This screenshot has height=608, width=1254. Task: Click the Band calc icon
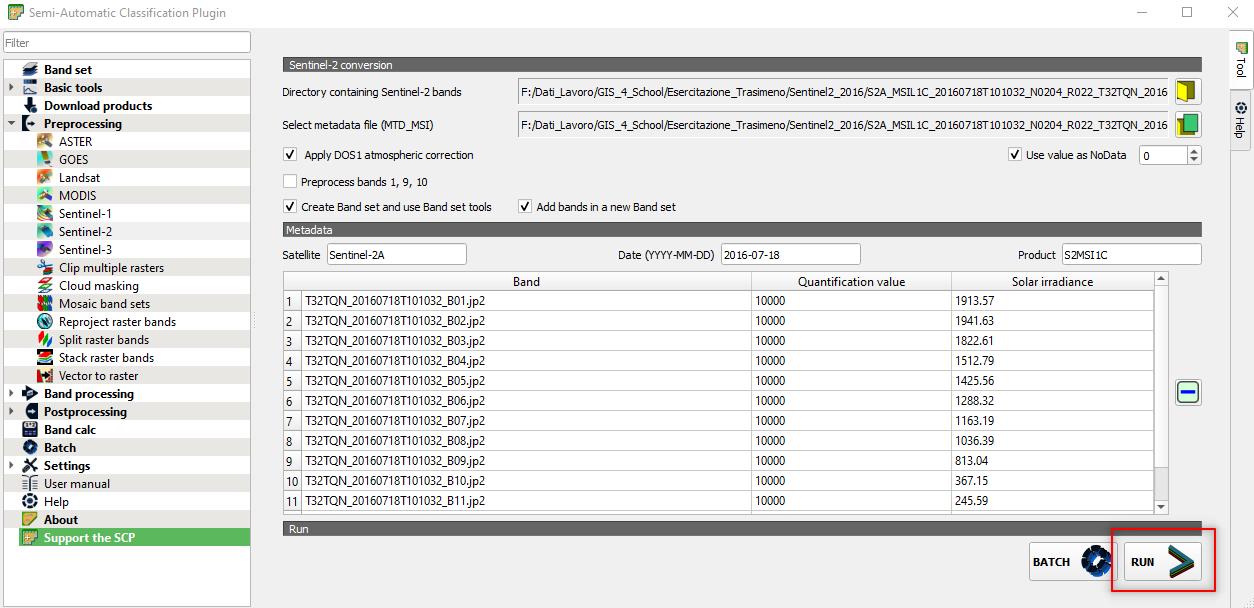[30, 430]
